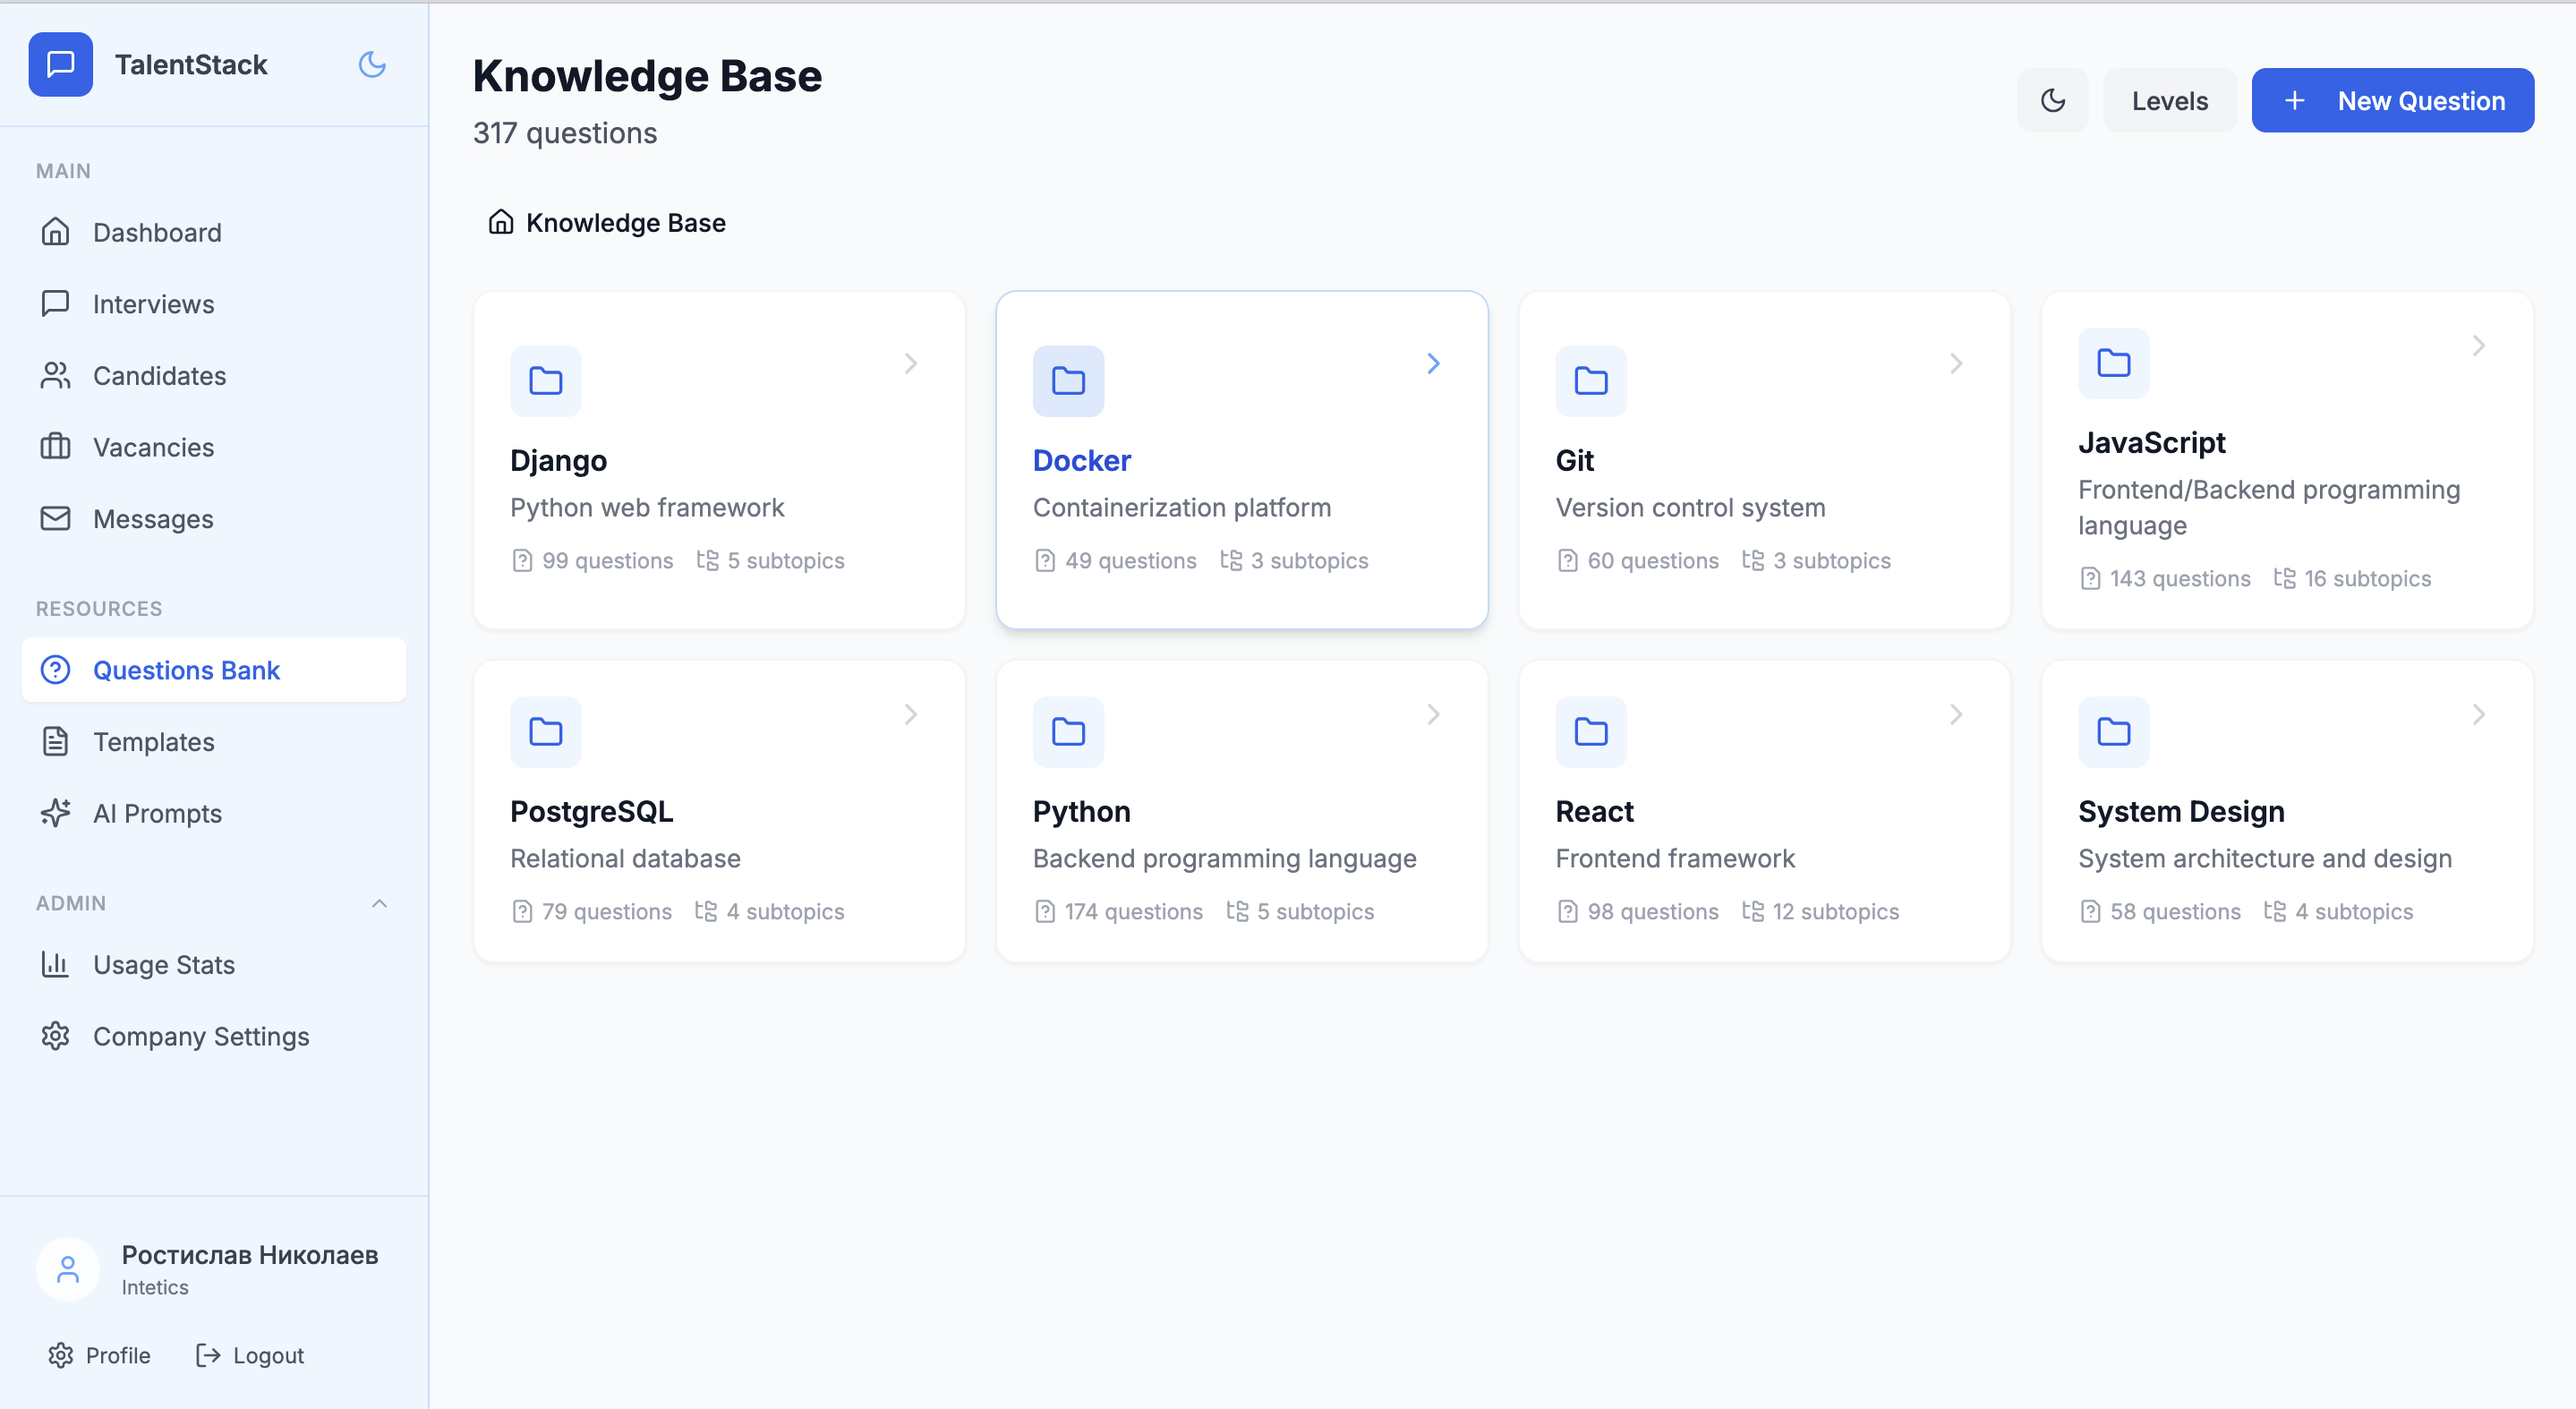This screenshot has width=2576, height=1409.
Task: Collapse the Admin section
Action: tap(379, 903)
